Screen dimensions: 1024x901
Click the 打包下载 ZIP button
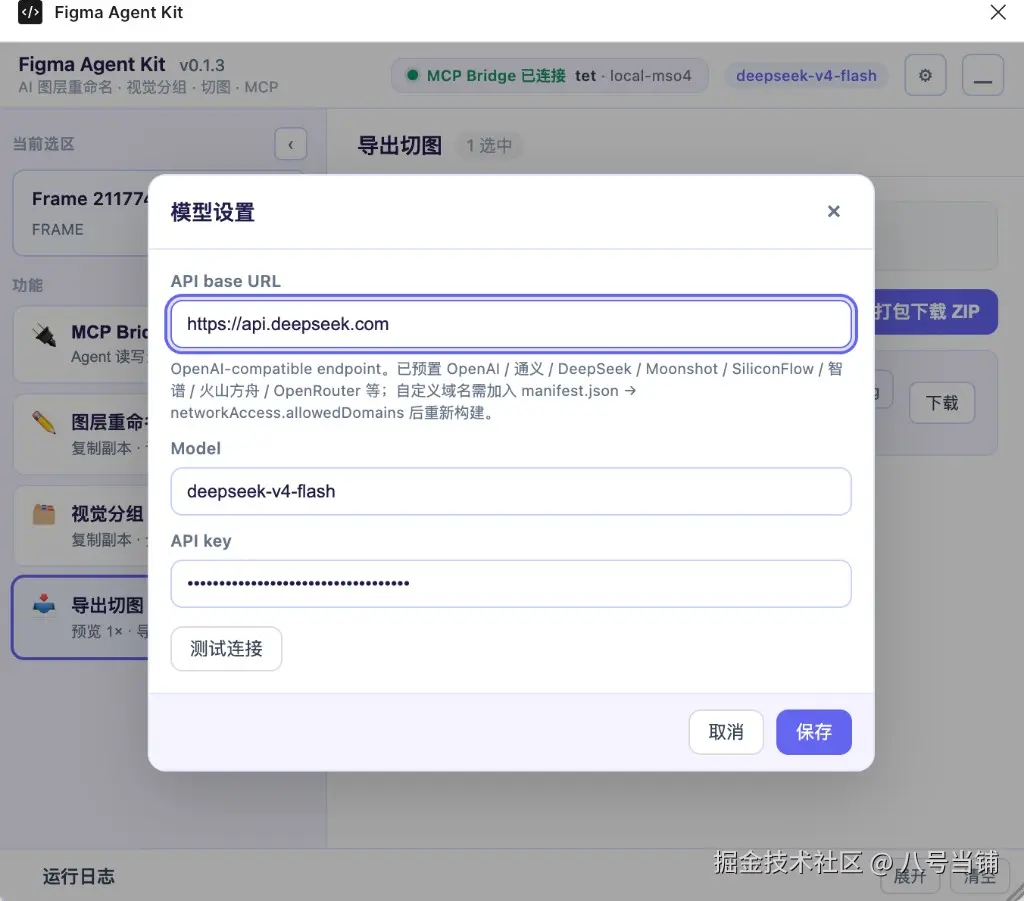pos(935,311)
